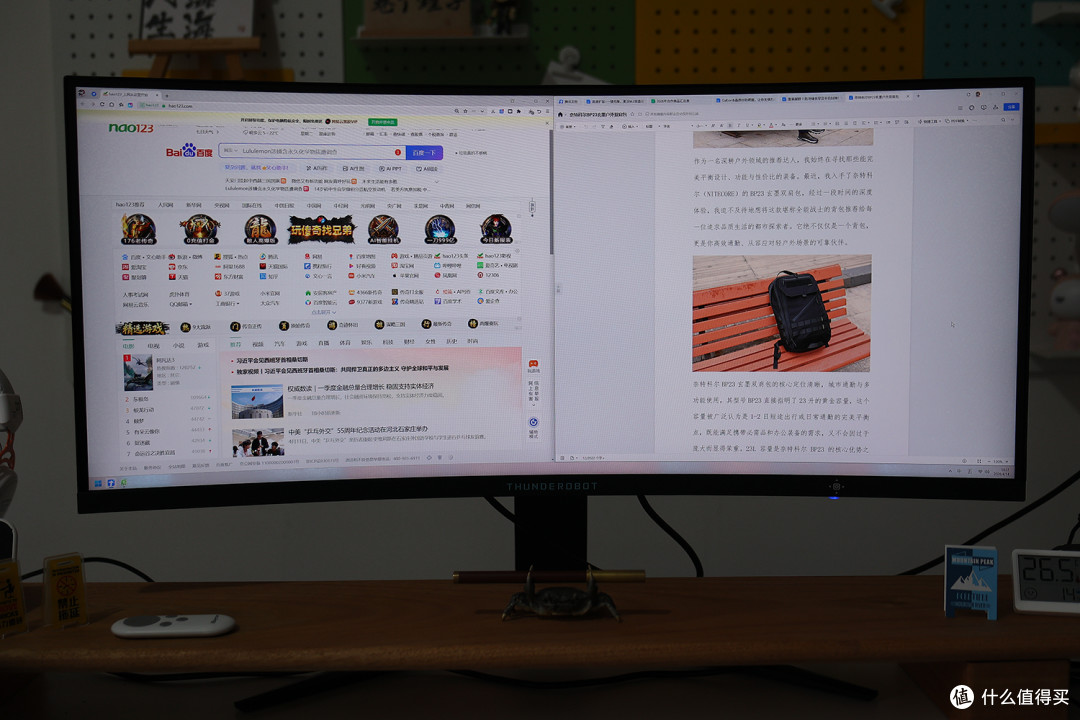Open the 腾讯文档 first tab in the editor window
This screenshot has height=720, width=1080.
tap(568, 101)
